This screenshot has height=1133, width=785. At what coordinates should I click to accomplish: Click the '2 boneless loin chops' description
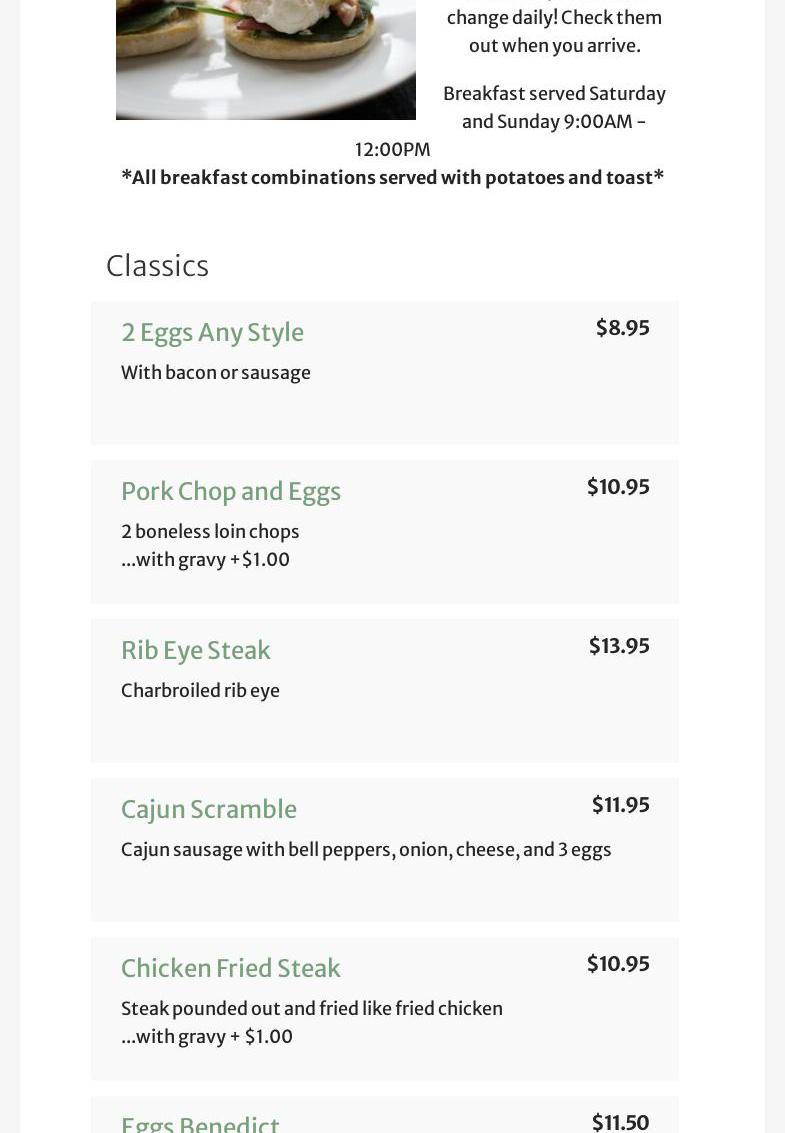click(210, 531)
